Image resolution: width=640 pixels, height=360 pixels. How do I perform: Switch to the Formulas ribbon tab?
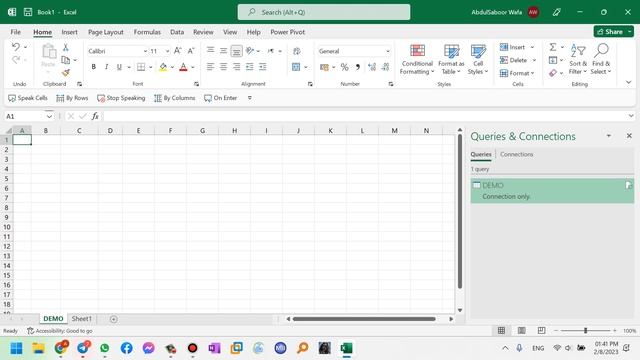click(147, 32)
